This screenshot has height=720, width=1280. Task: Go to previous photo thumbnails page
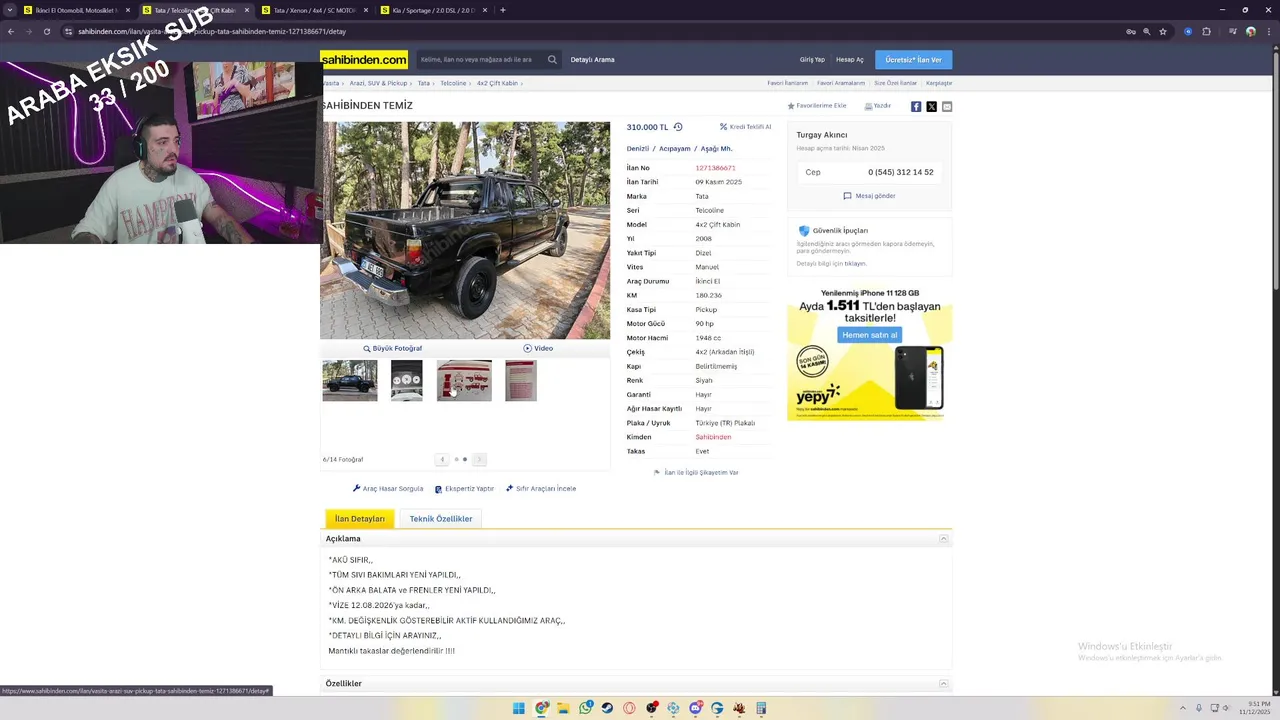click(x=442, y=459)
